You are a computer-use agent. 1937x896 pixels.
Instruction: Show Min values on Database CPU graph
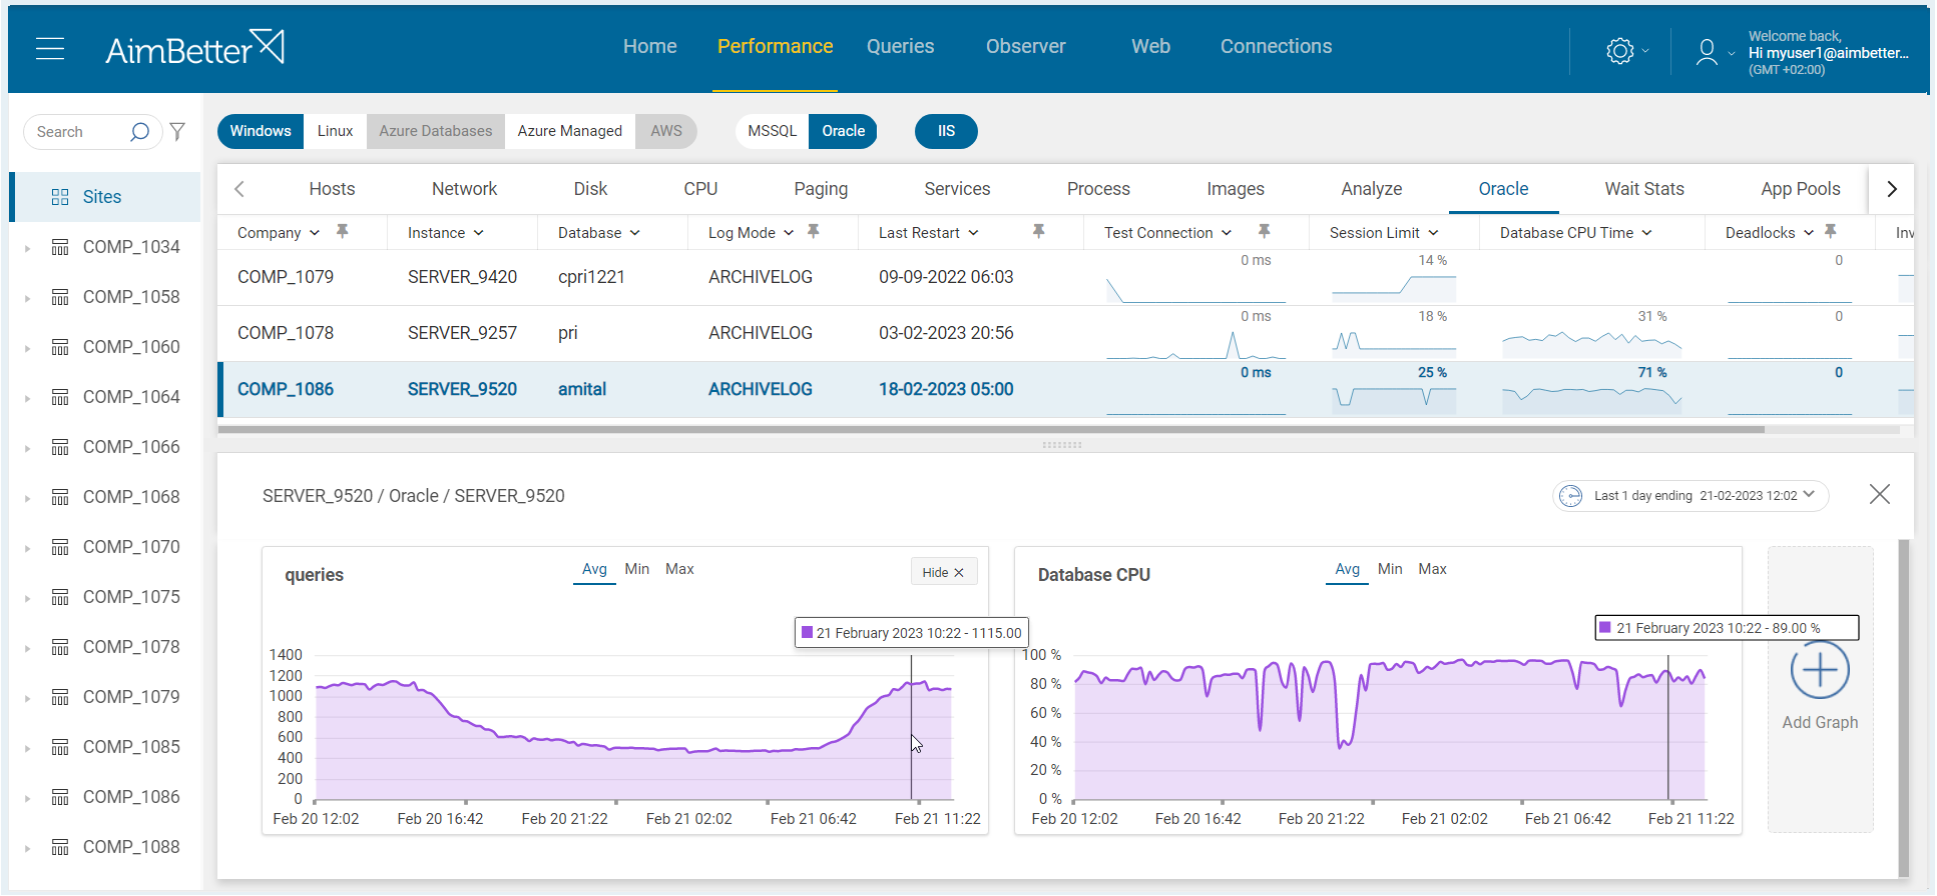1390,569
